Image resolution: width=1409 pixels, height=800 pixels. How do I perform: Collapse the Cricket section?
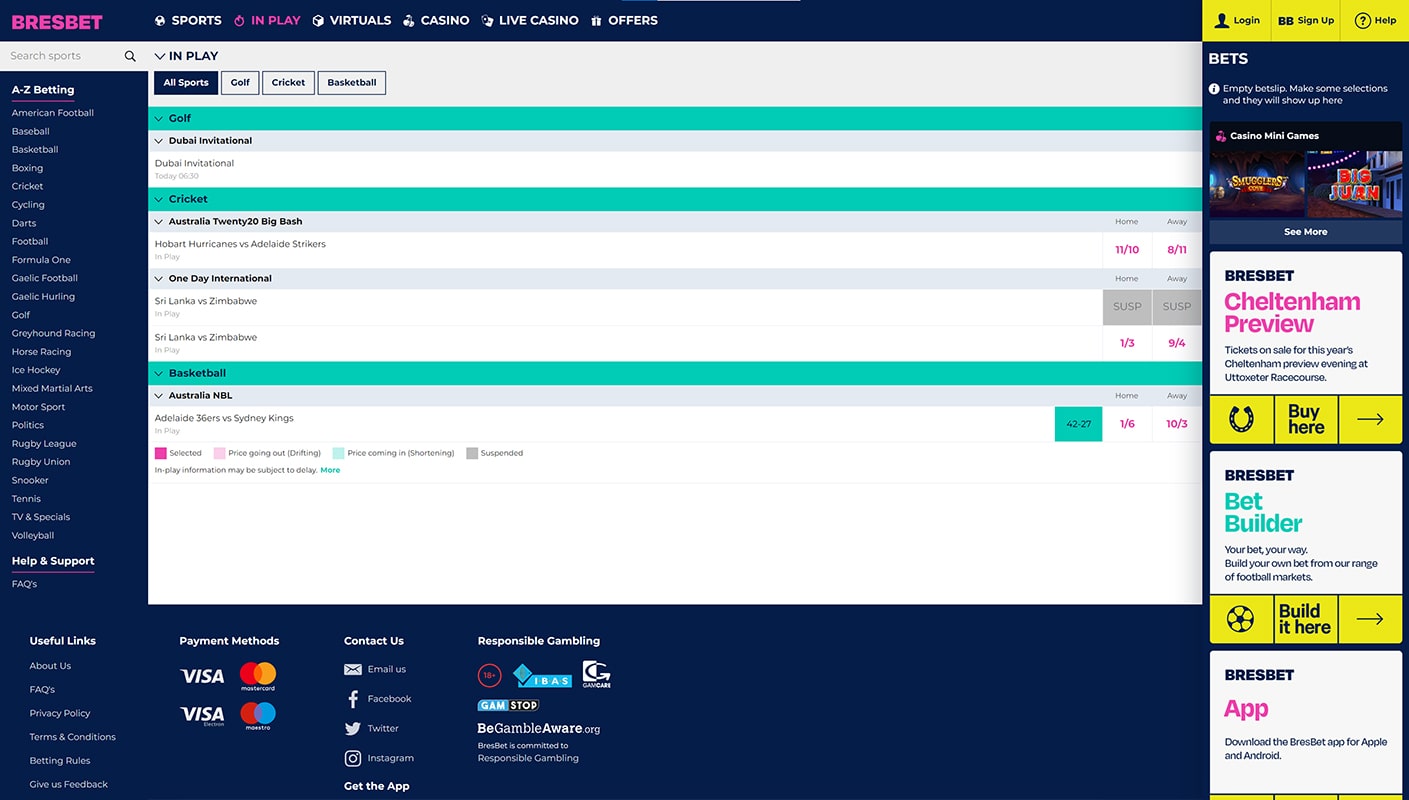(159, 199)
